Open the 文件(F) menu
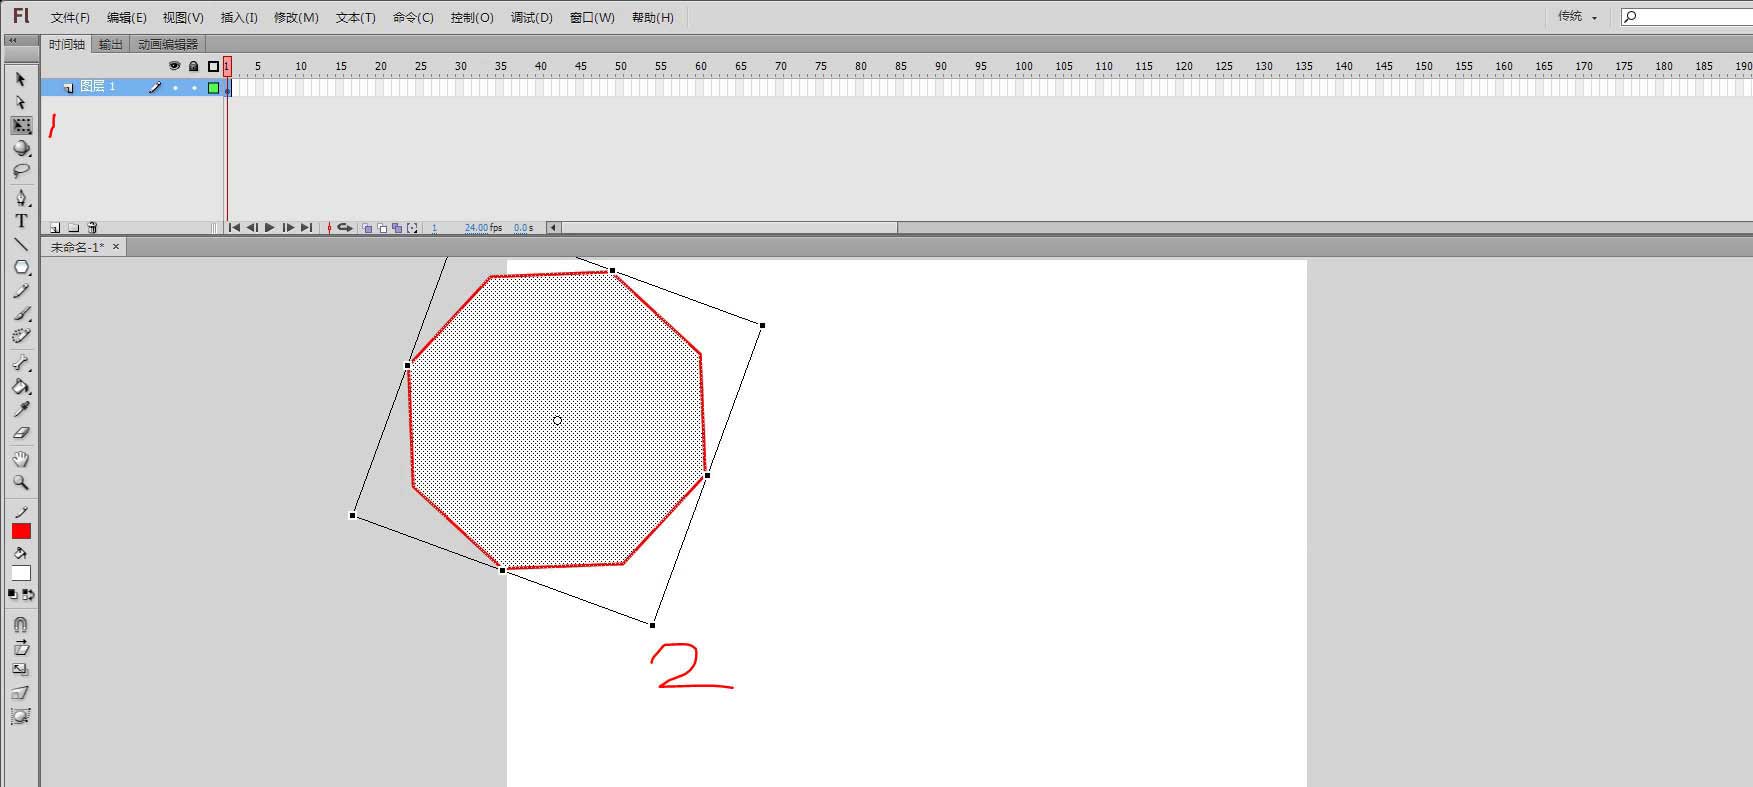Screen dimensions: 1753x787 coord(70,18)
